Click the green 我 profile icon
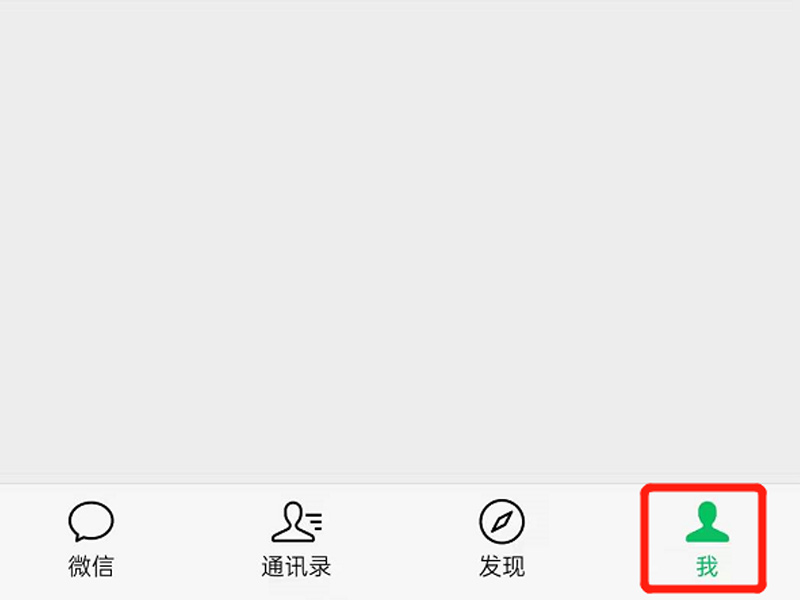This screenshot has height=600, width=800. (707, 521)
